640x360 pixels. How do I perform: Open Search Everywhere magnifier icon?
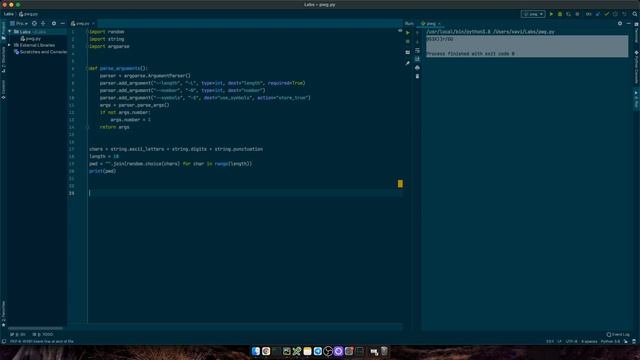(x=635, y=14)
